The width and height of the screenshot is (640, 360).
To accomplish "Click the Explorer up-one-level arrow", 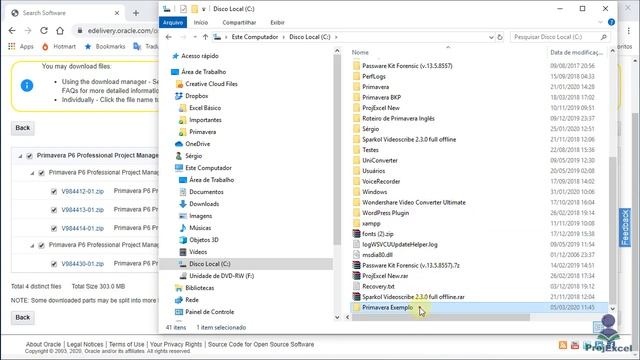I will (x=205, y=37).
